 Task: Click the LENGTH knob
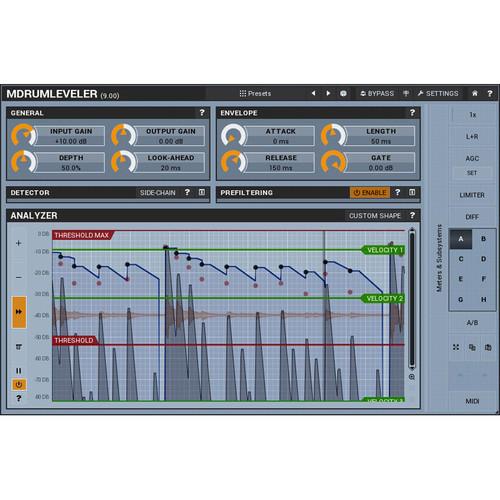pyautogui.click(x=333, y=135)
